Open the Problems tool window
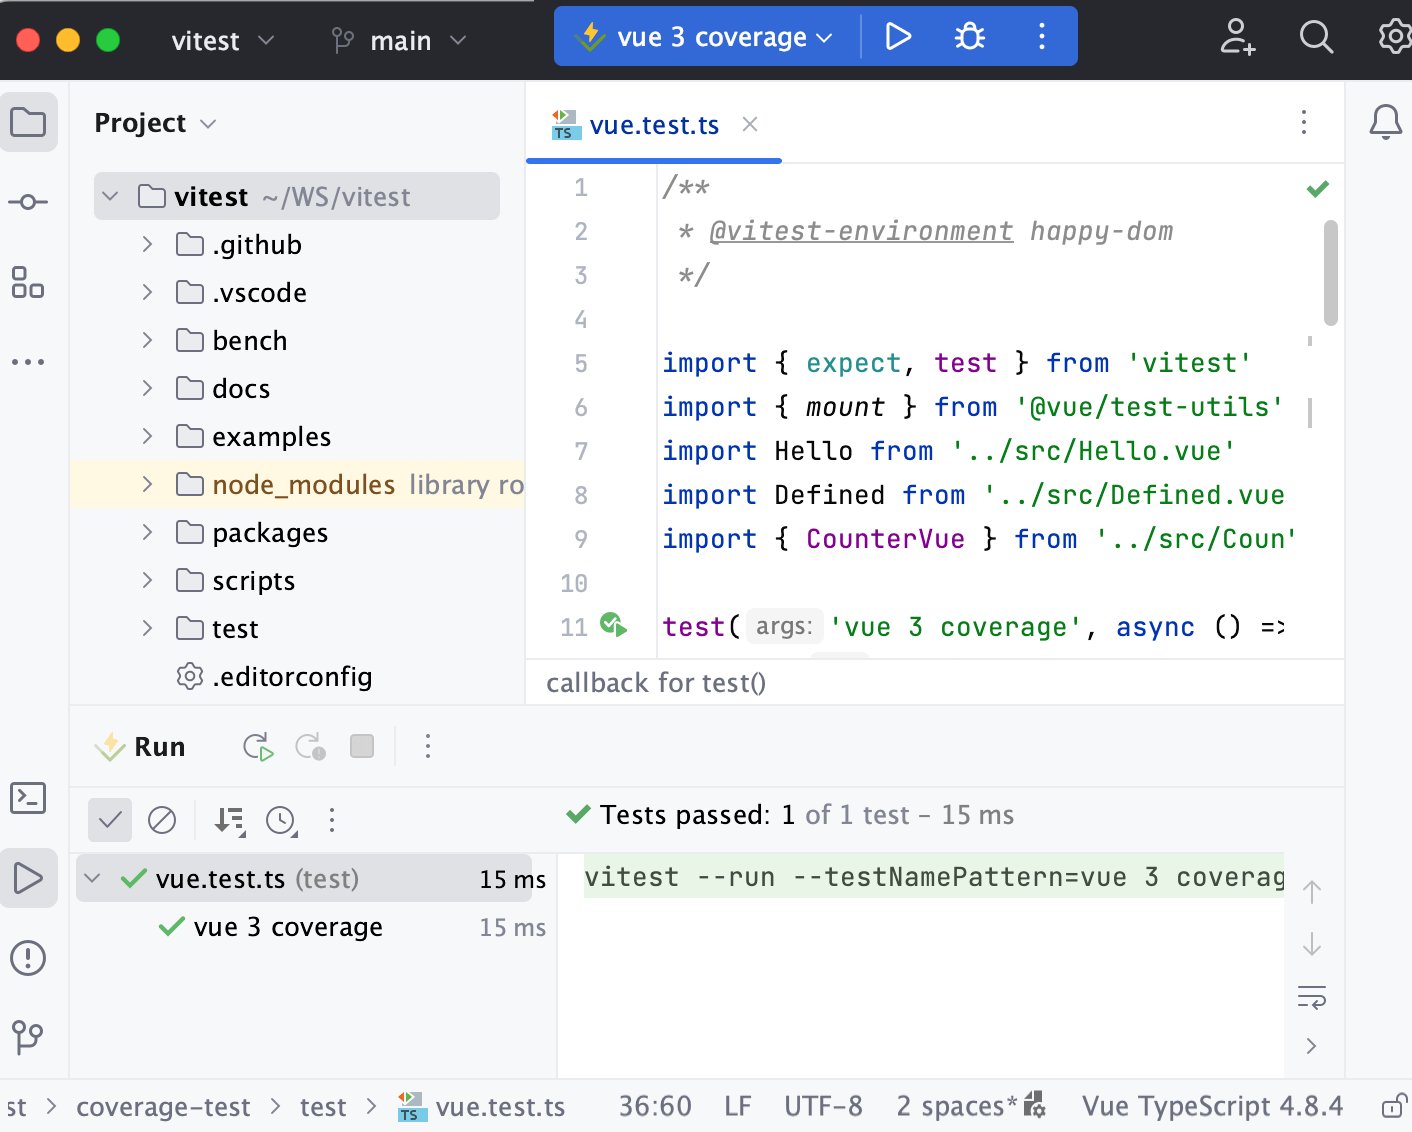1412x1132 pixels. pos(29,958)
